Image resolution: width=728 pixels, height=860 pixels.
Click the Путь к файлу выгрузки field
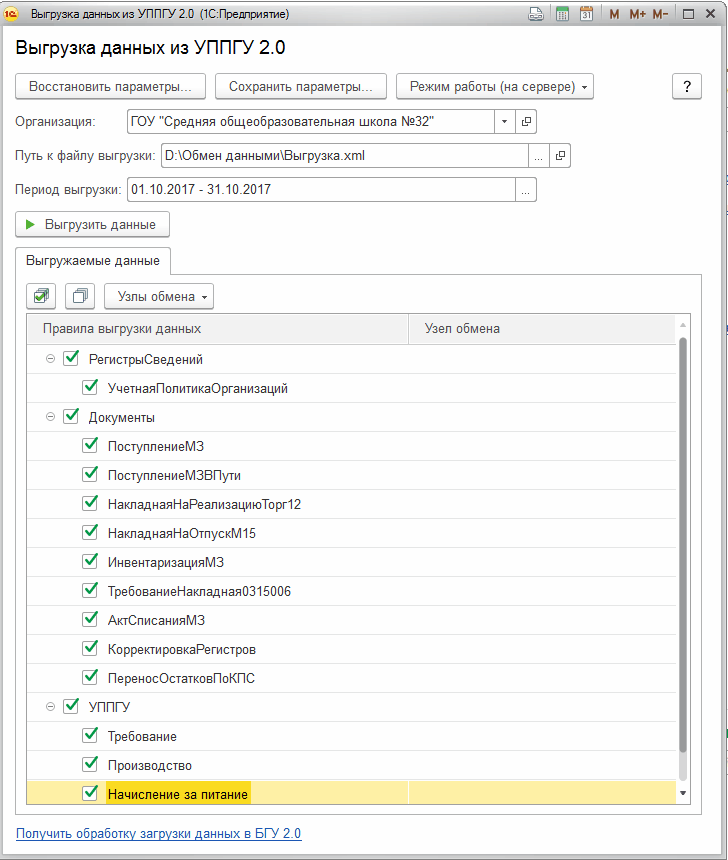345,156
